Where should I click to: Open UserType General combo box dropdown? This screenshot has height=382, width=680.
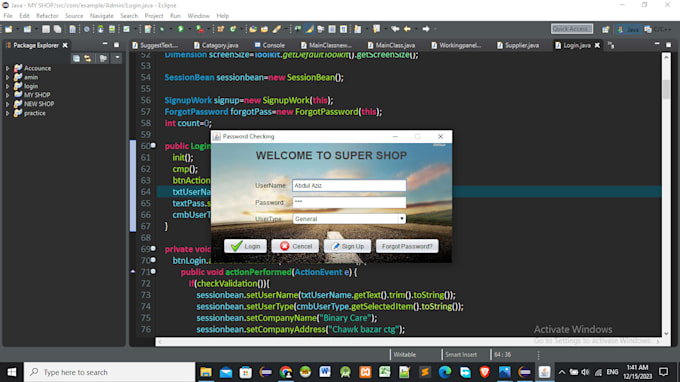402,219
